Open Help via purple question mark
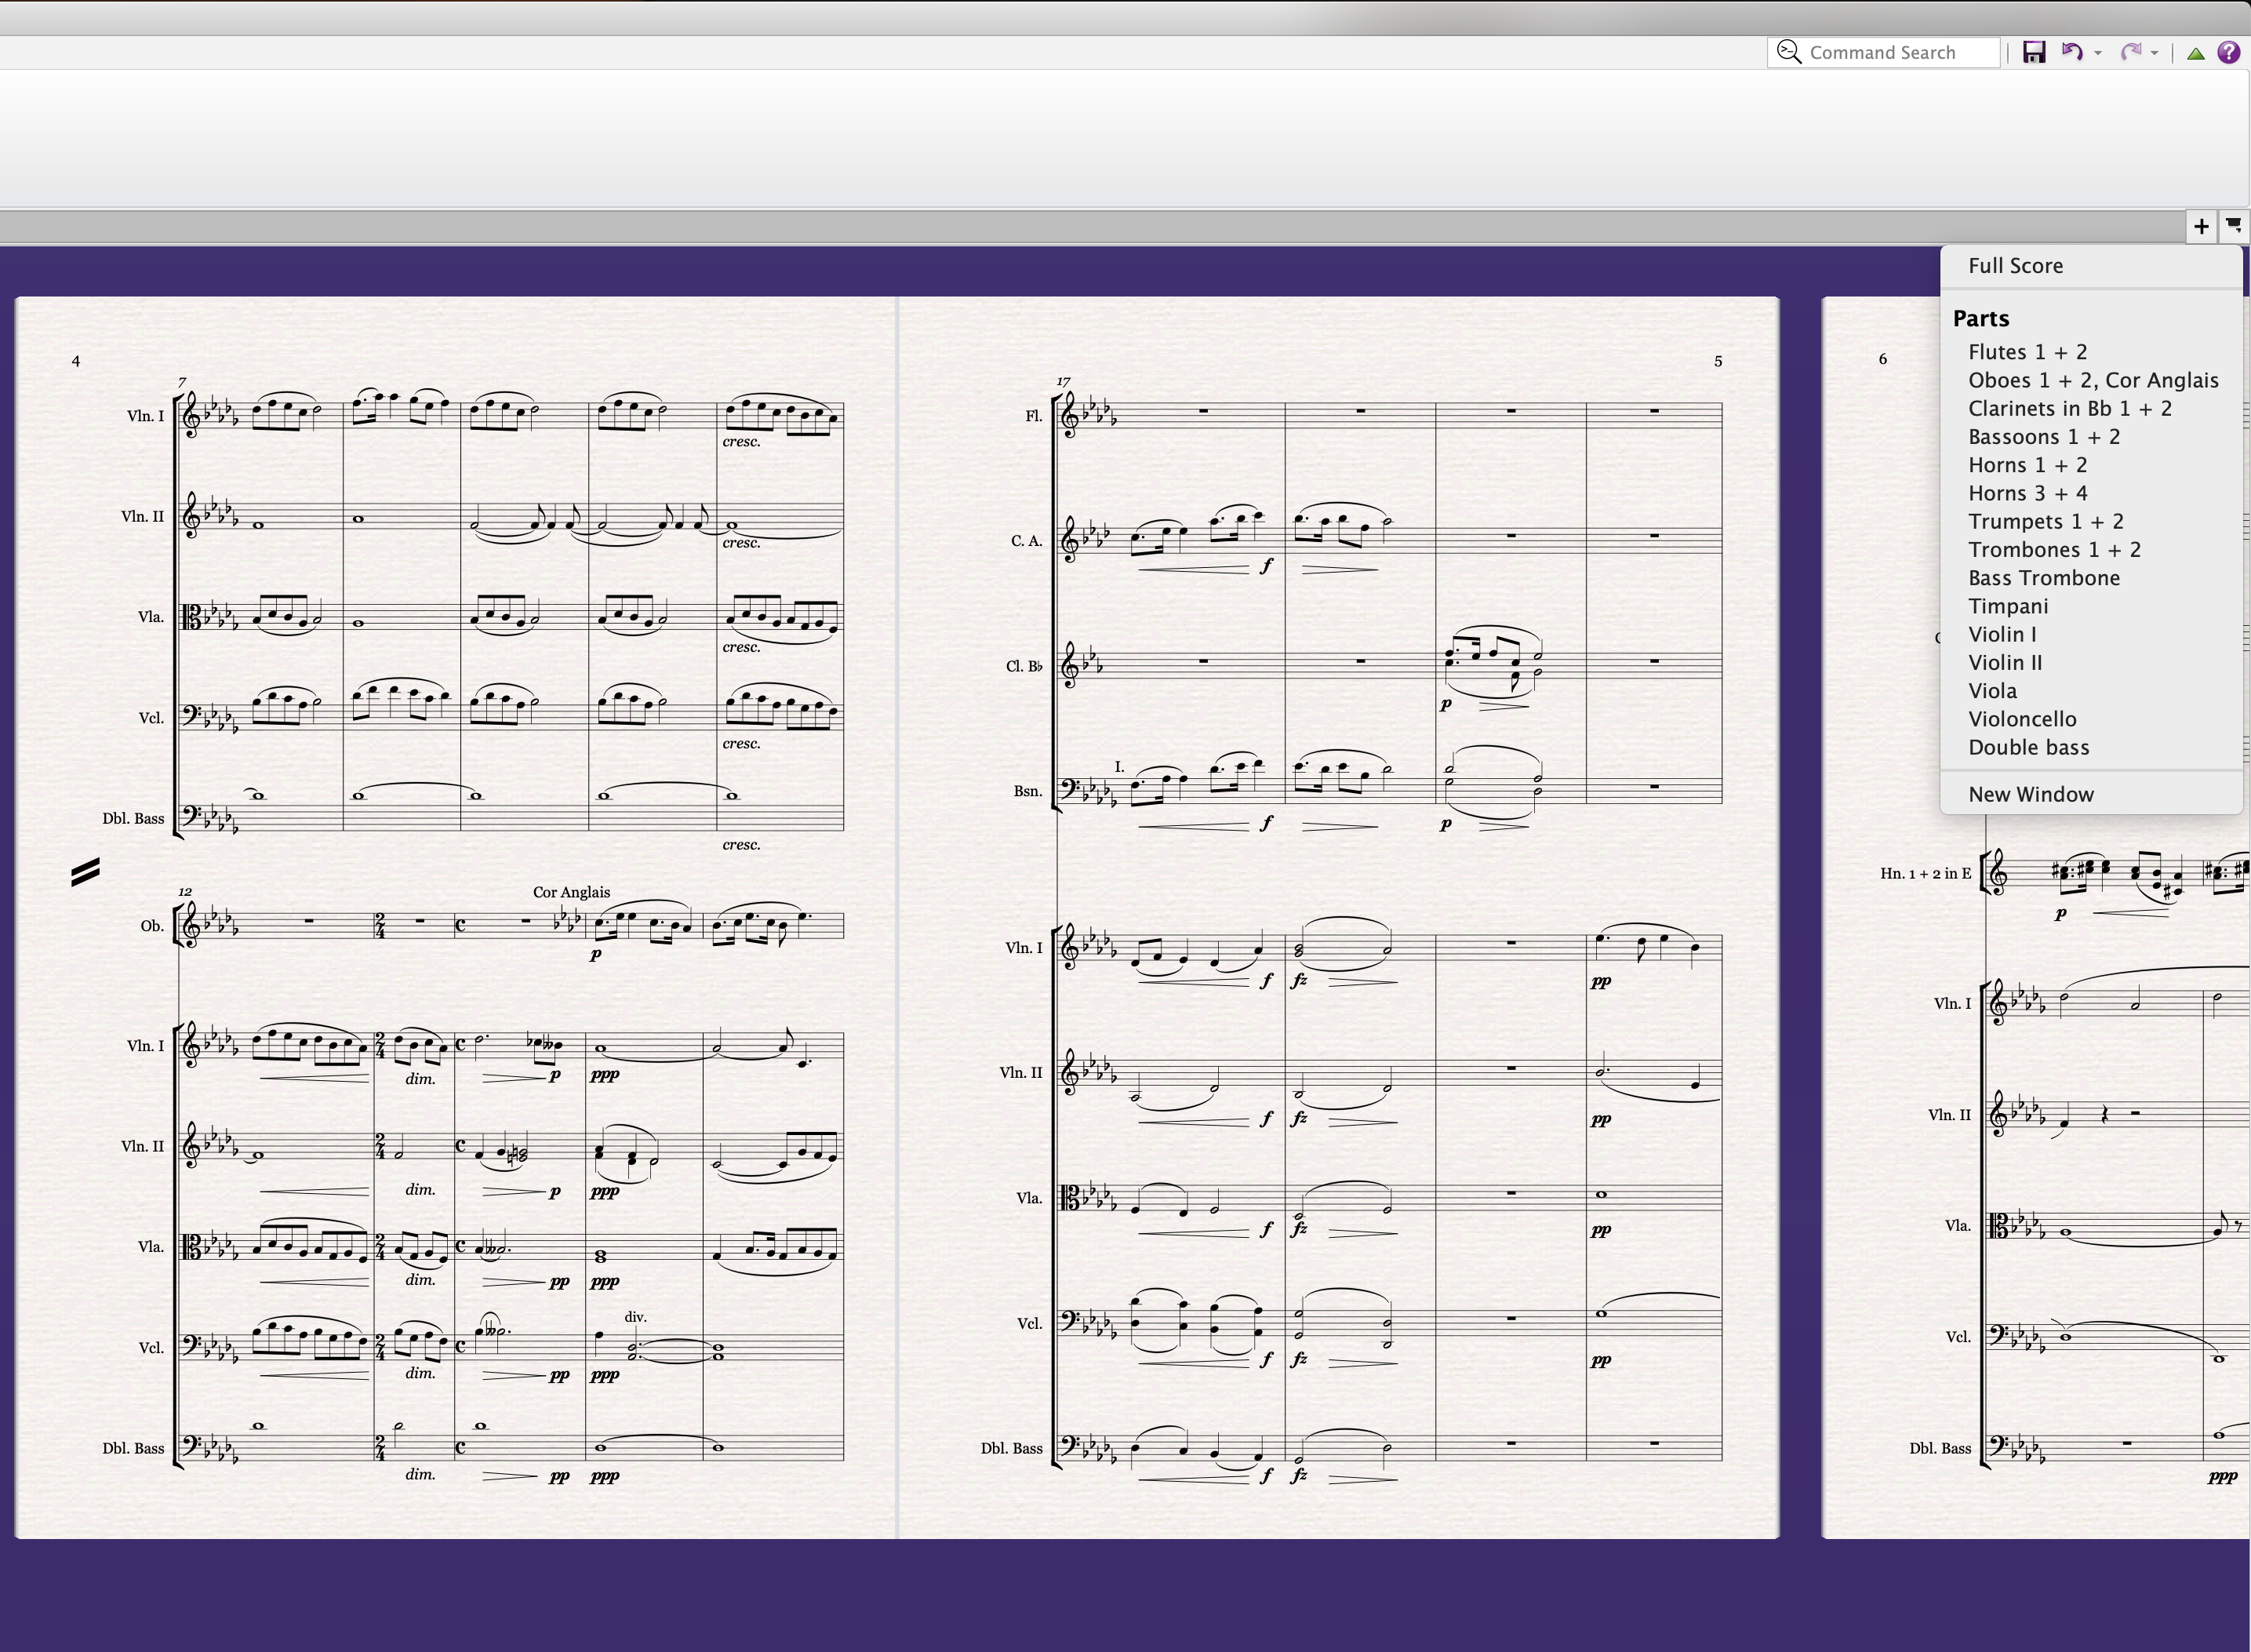This screenshot has width=2251, height=1652. point(2229,52)
